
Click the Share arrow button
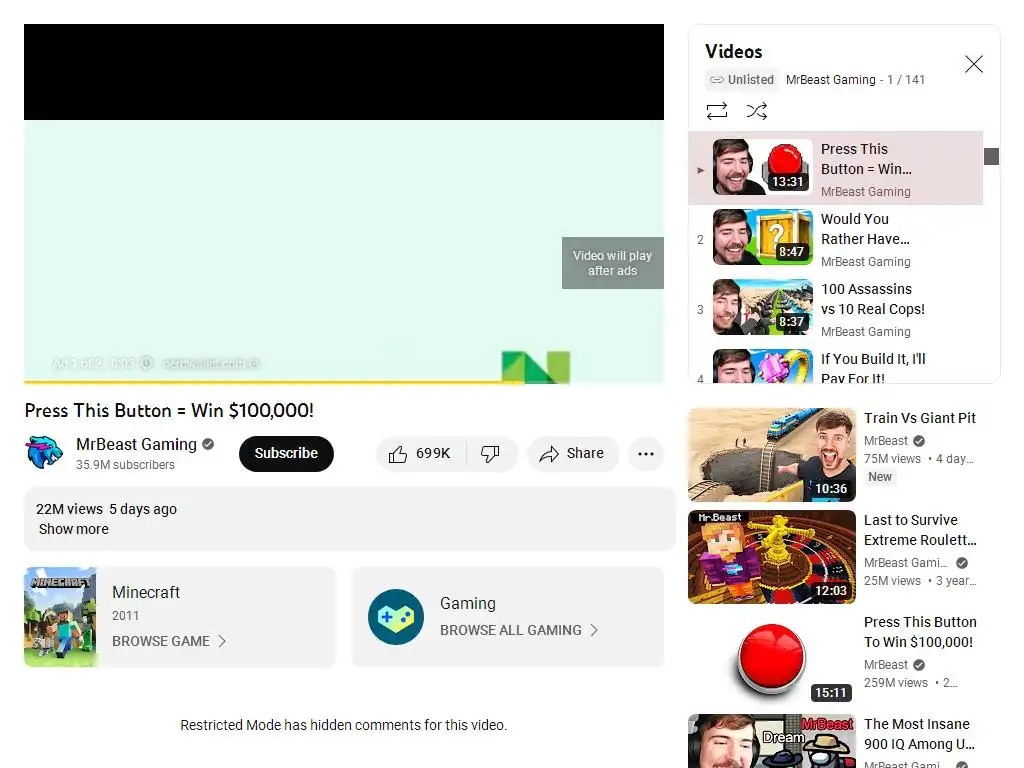click(572, 454)
